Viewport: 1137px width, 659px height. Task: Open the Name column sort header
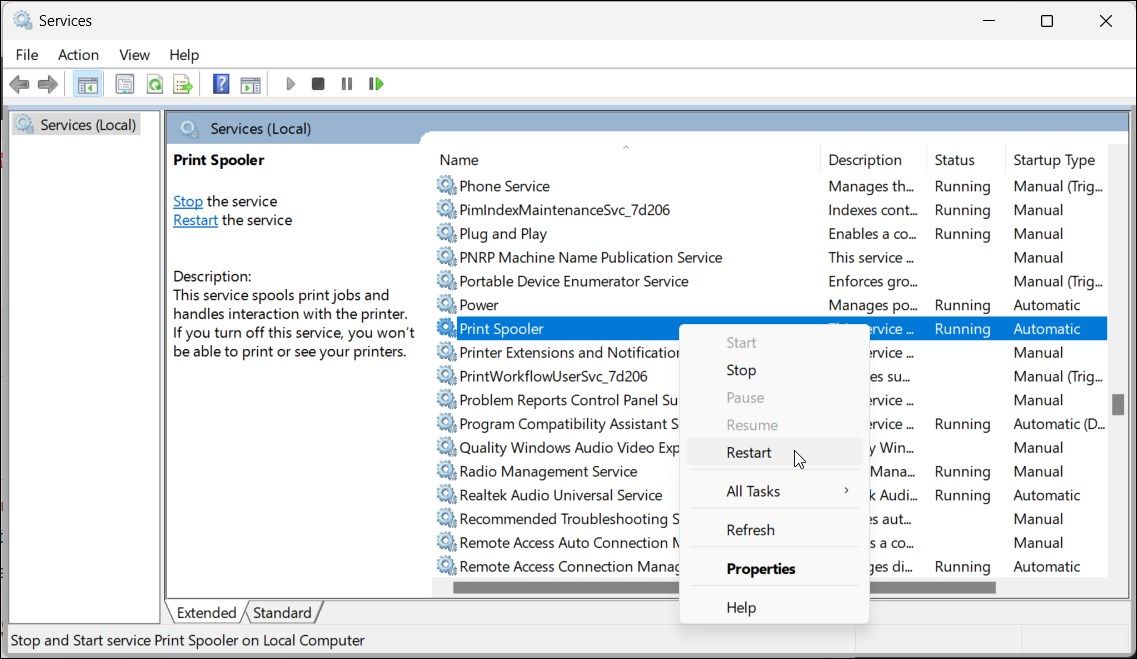pos(459,159)
